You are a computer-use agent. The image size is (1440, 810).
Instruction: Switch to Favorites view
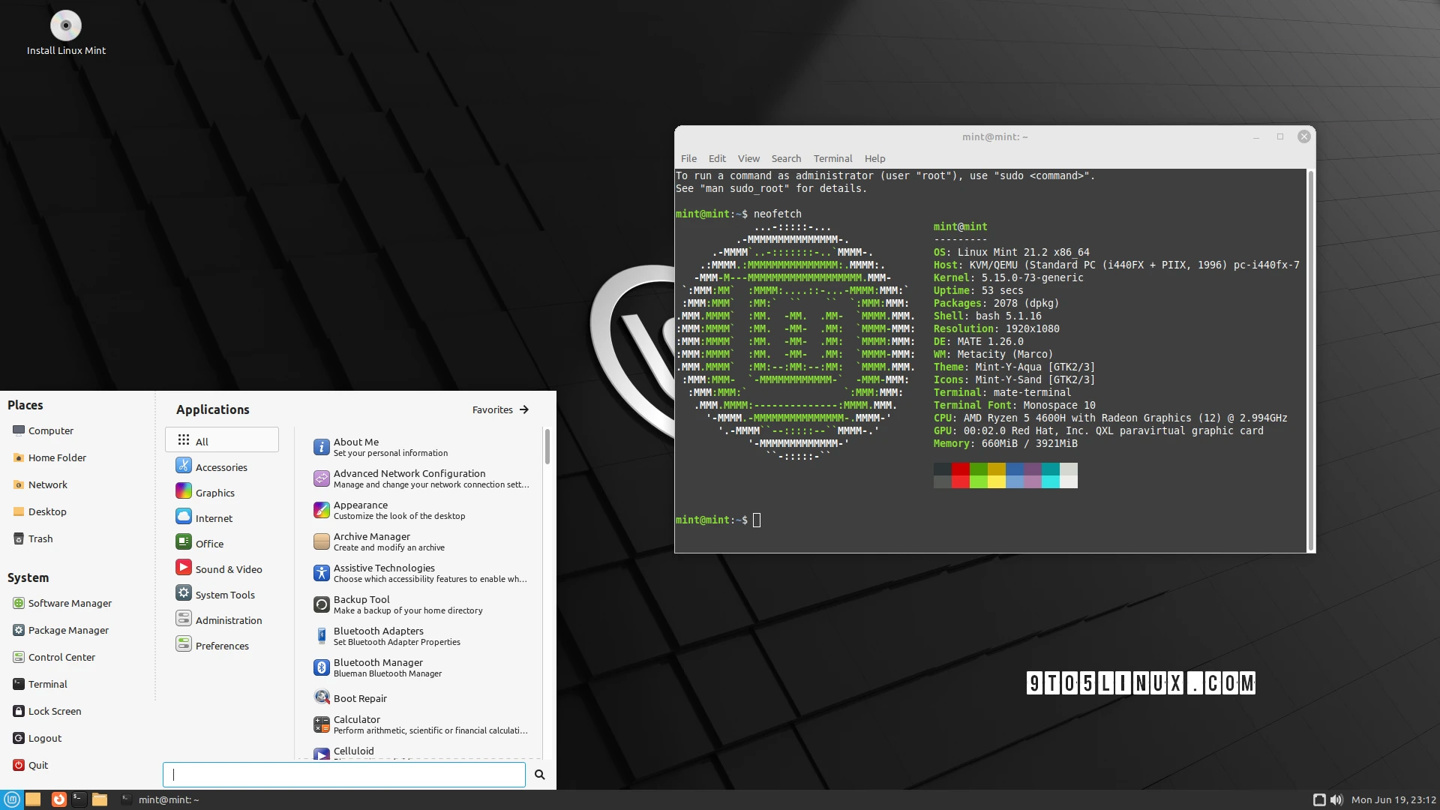(500, 410)
